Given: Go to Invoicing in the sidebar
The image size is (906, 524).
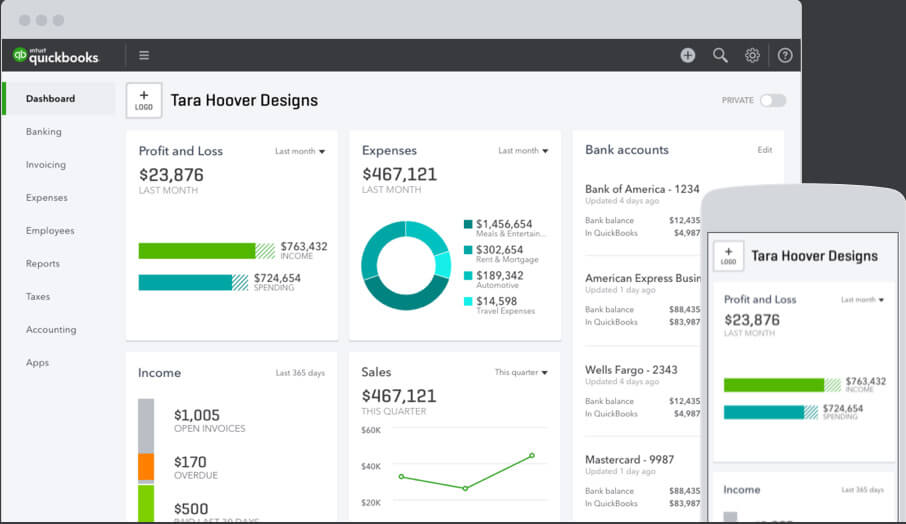Looking at the screenshot, I should pyautogui.click(x=46, y=165).
